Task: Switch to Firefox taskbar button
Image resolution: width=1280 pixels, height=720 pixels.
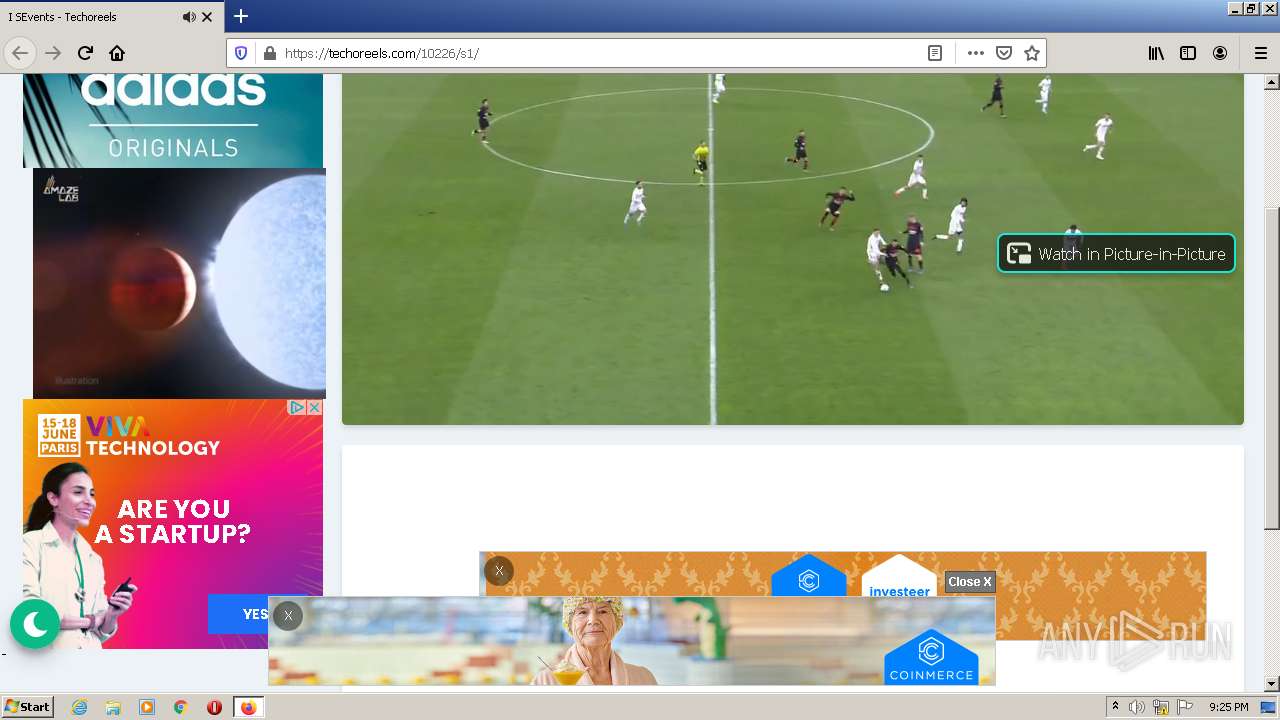Action: coord(248,707)
